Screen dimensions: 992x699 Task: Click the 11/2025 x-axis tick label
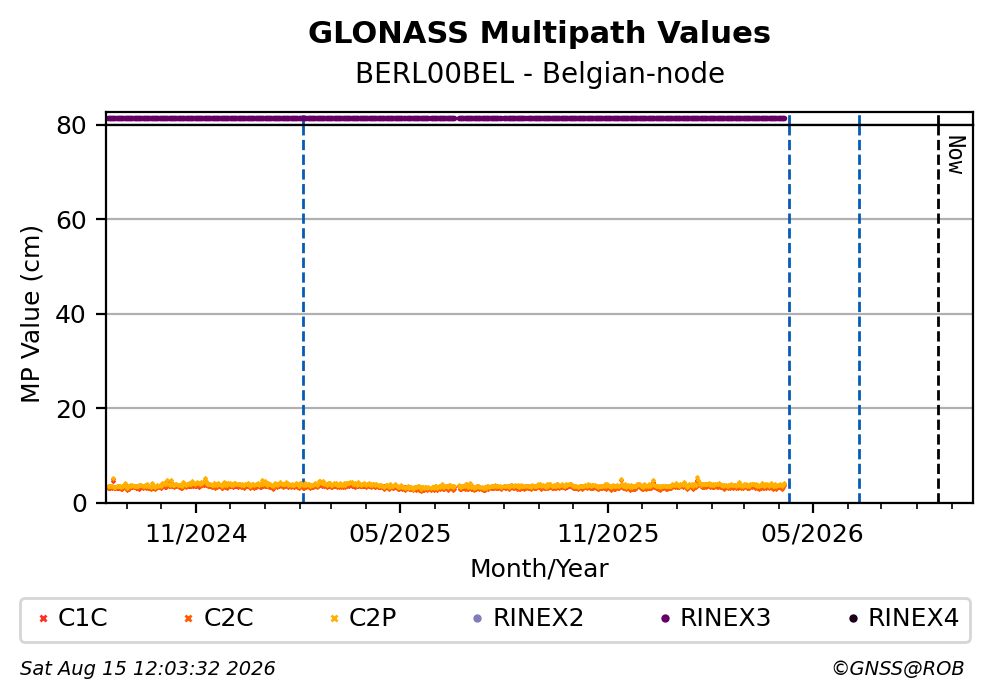click(x=608, y=535)
